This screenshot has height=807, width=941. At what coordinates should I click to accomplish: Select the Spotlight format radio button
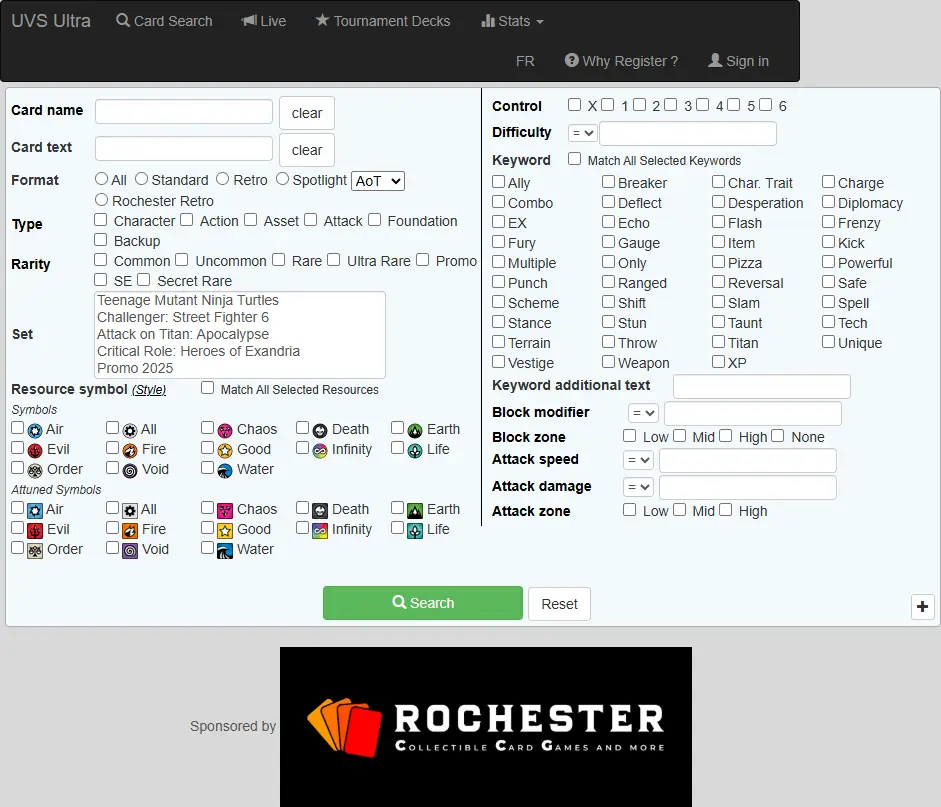pos(283,179)
